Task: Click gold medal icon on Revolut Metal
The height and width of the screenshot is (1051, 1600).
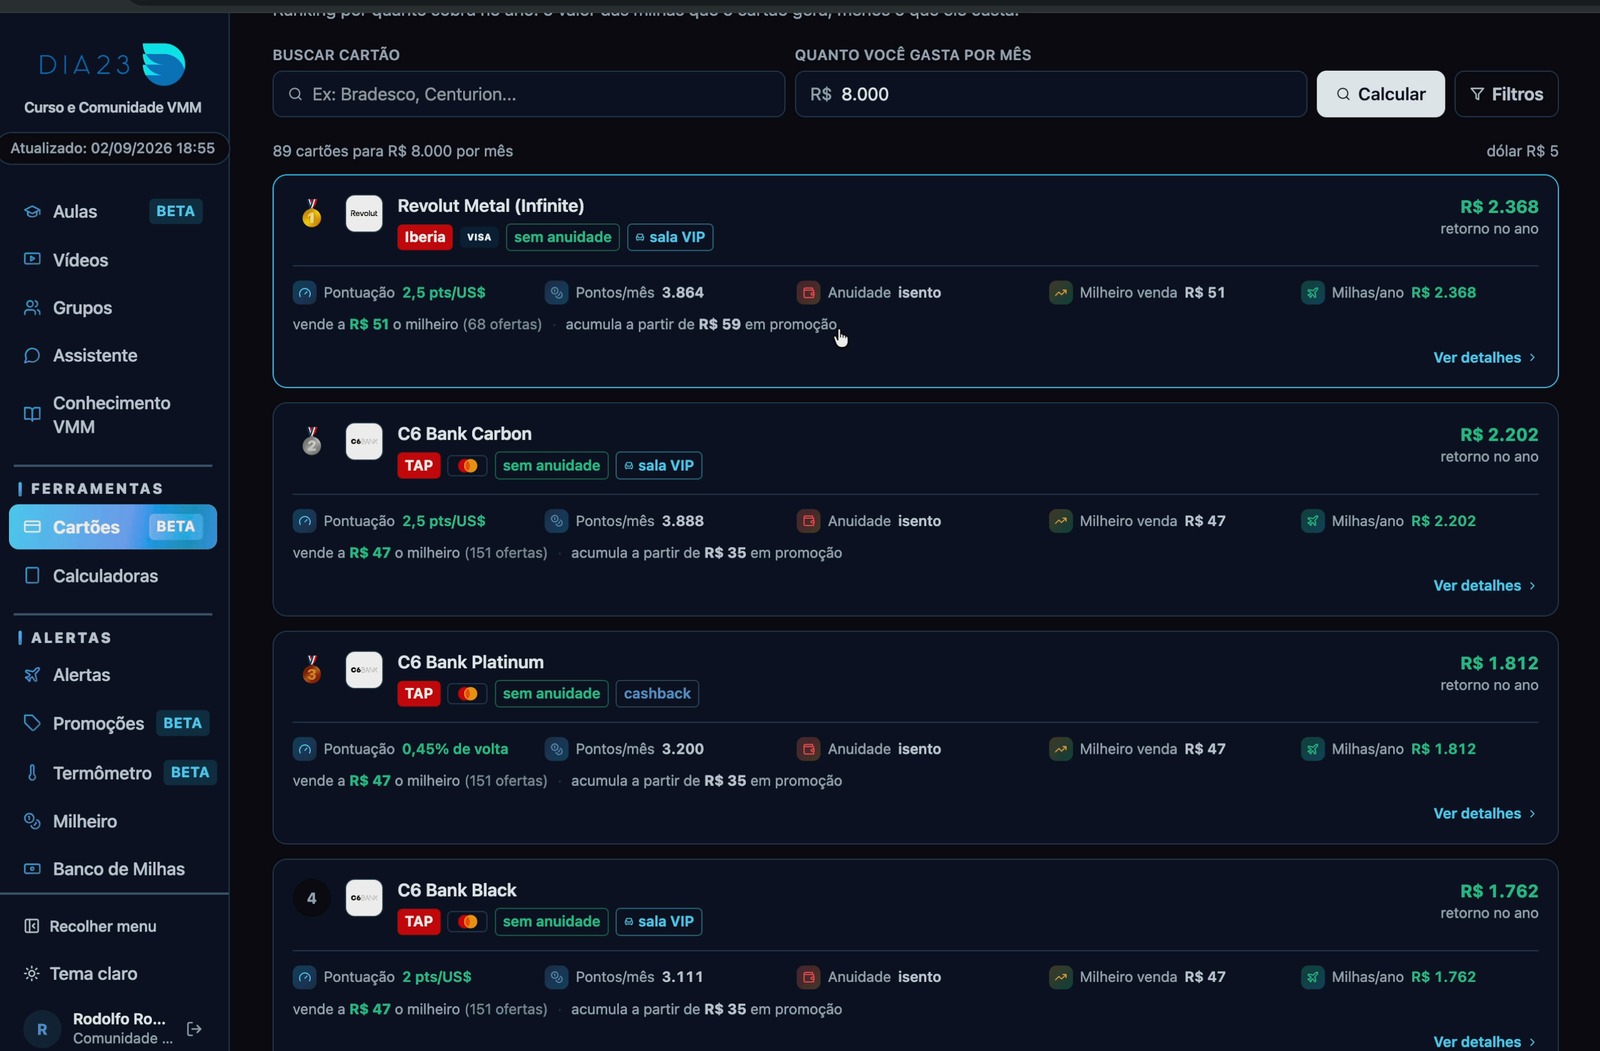Action: pyautogui.click(x=312, y=213)
